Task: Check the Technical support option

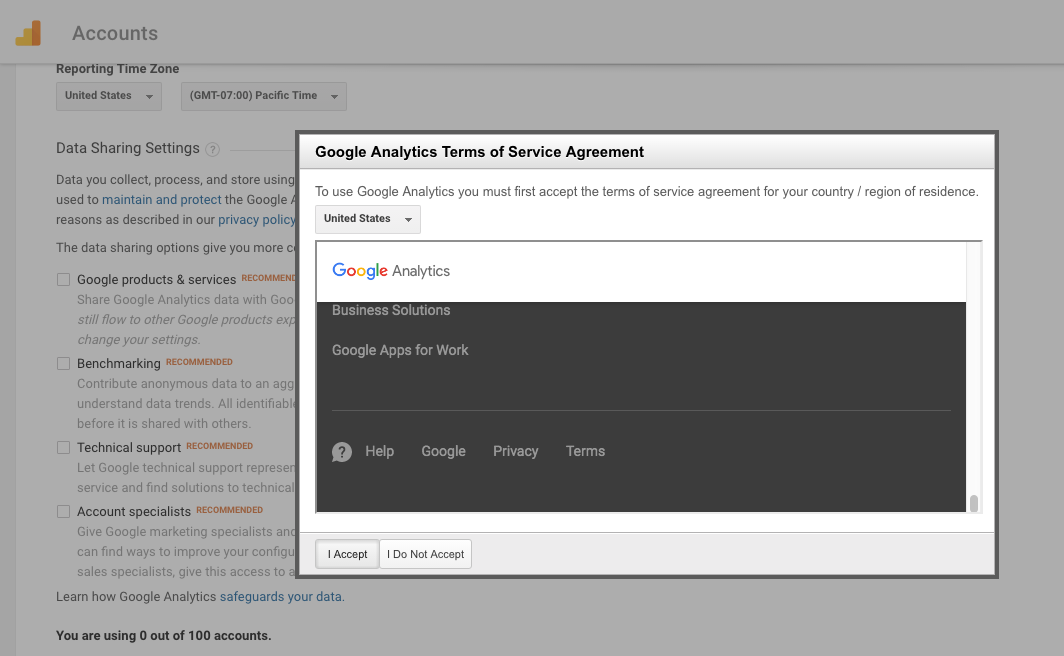Action: click(64, 448)
